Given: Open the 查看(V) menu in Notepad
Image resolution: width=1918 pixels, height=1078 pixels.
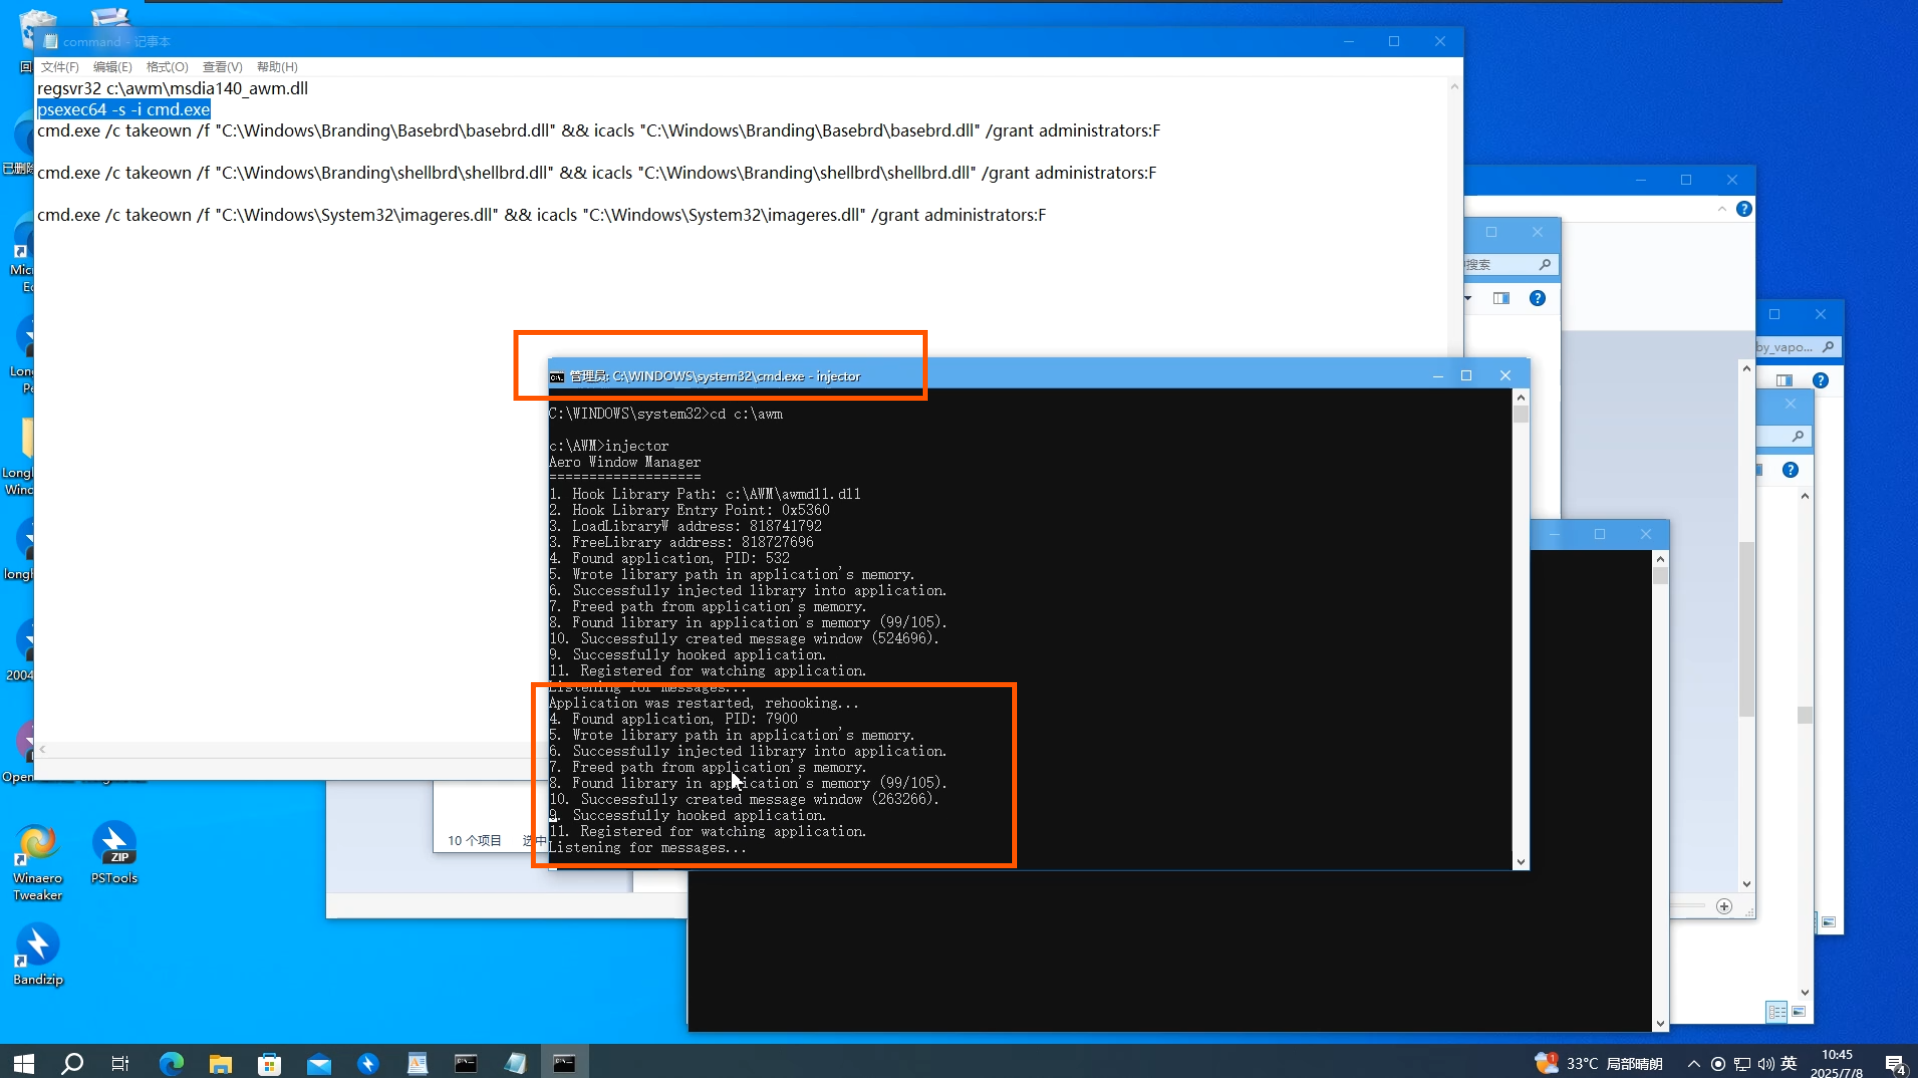Looking at the screenshot, I should 222,67.
